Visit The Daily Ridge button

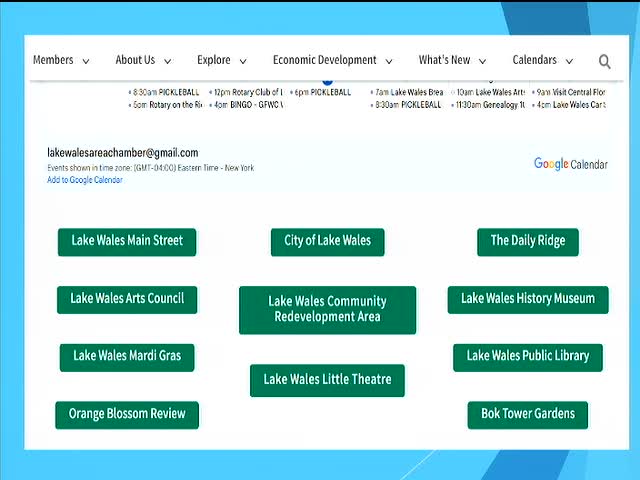pyautogui.click(x=528, y=242)
